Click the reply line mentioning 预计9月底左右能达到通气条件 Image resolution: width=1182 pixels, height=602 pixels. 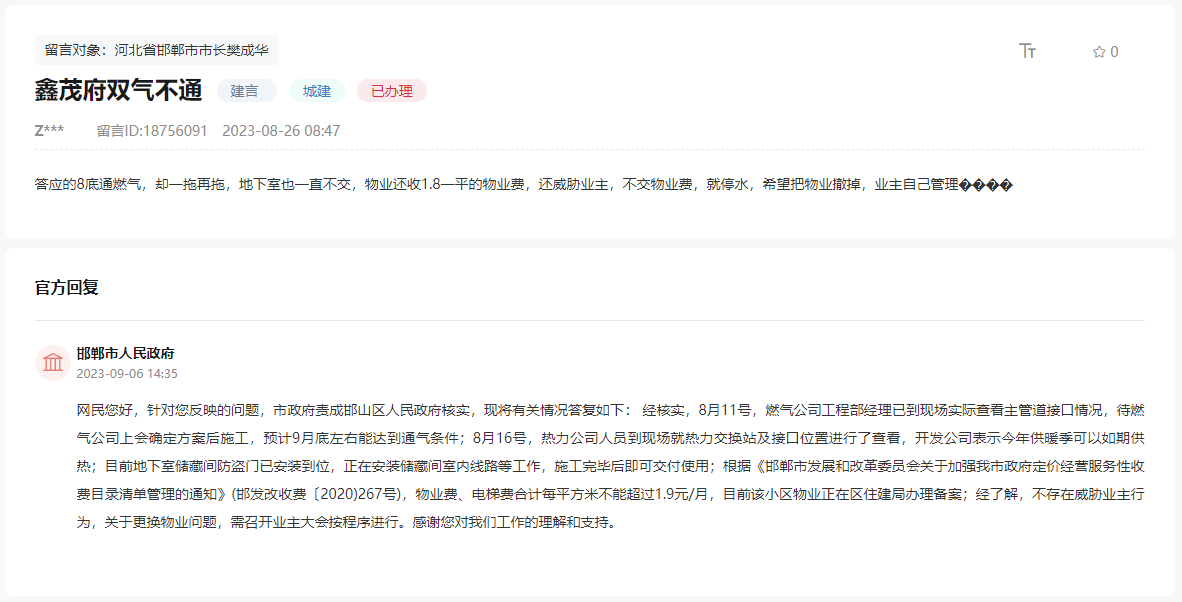coord(611,438)
